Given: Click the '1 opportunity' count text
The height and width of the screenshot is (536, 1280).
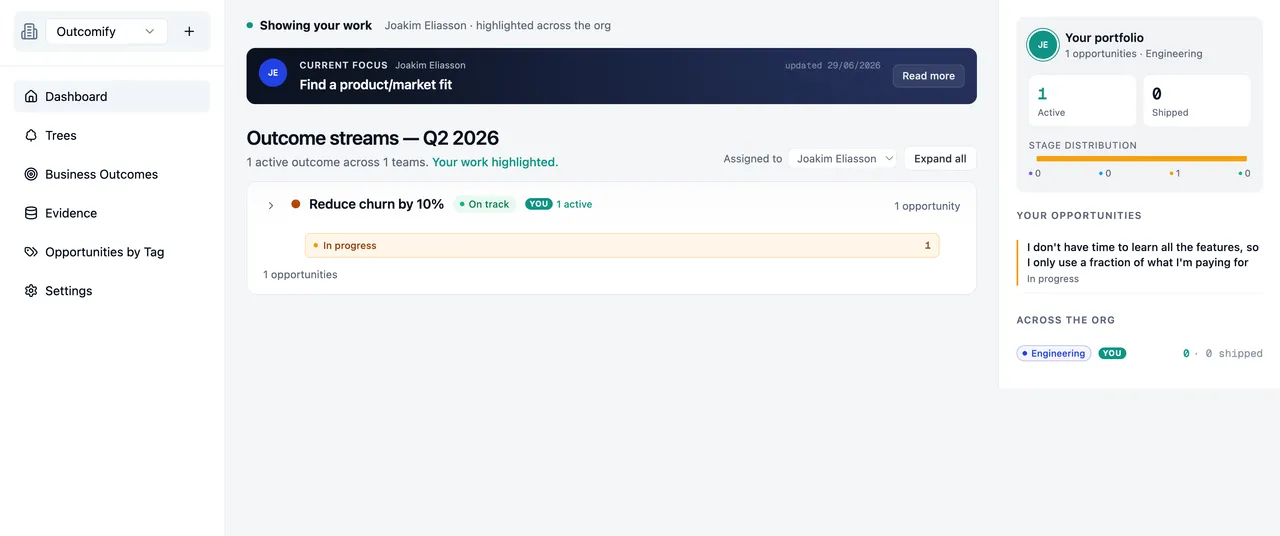Looking at the screenshot, I should tap(927, 206).
